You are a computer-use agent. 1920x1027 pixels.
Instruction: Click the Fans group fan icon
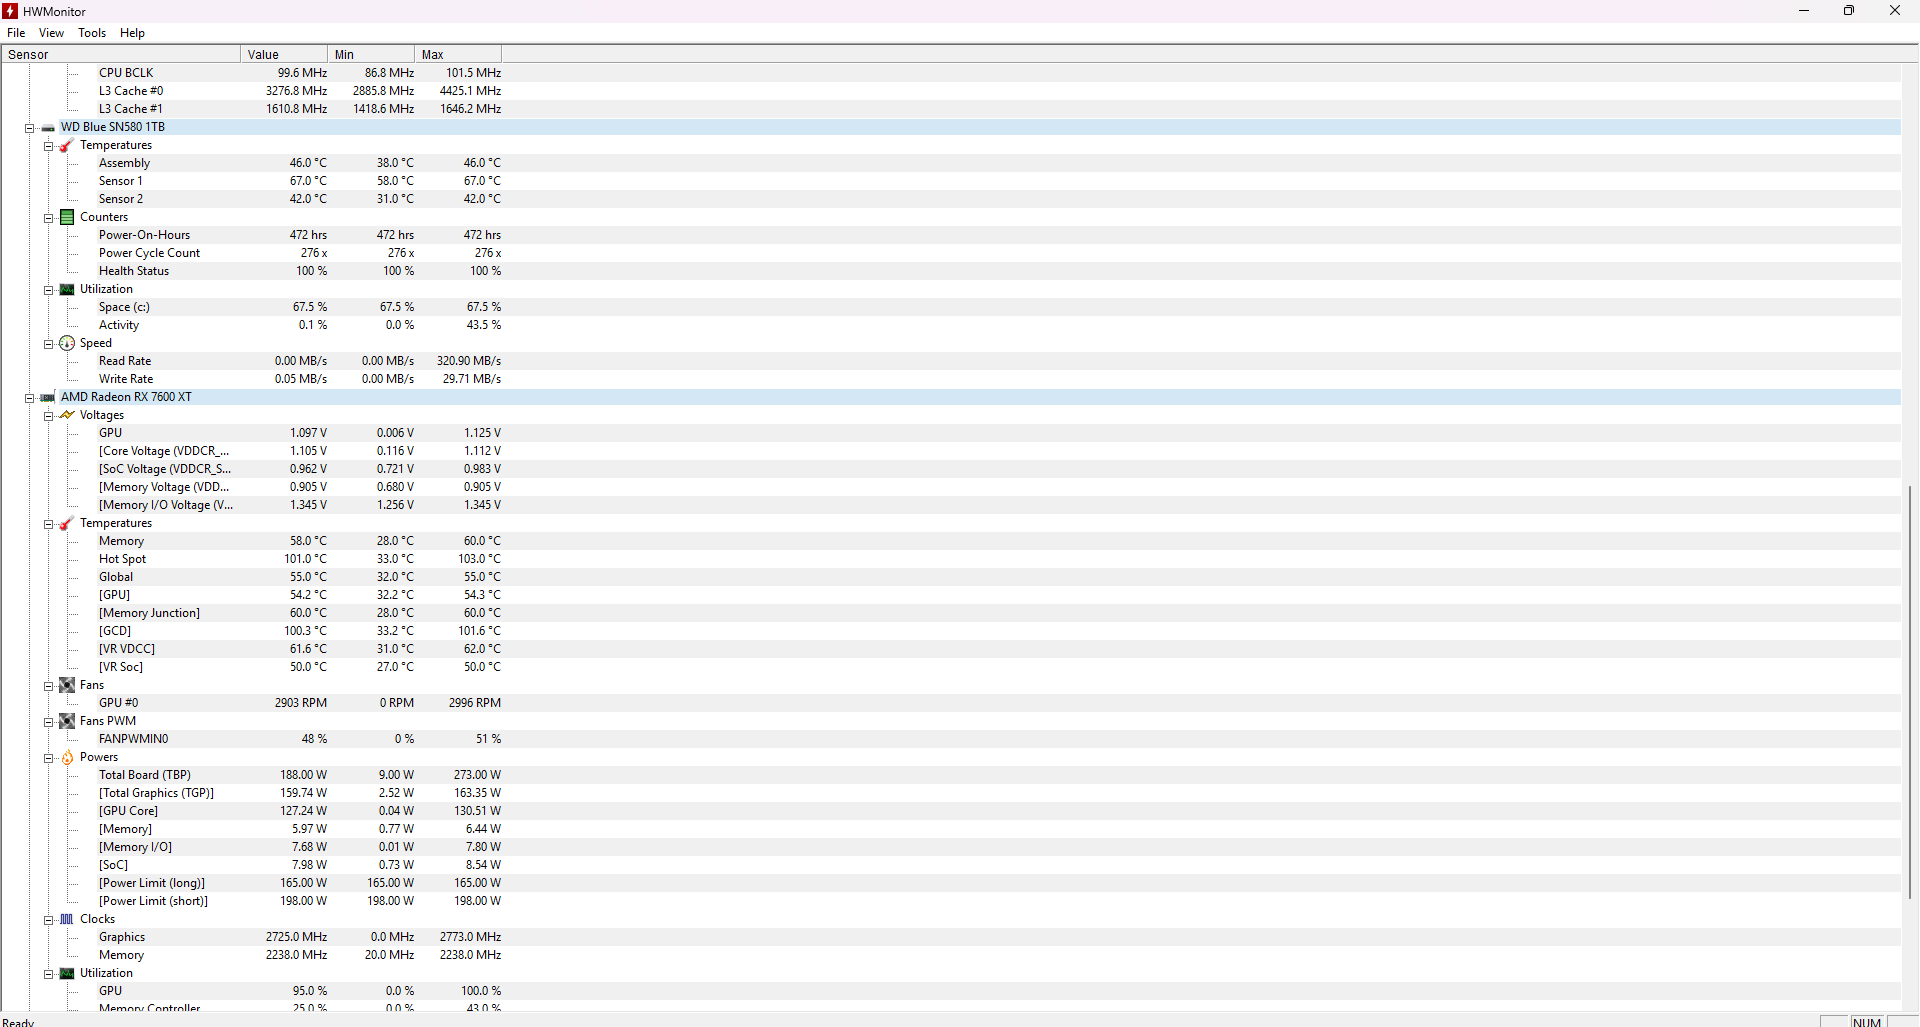pos(67,685)
